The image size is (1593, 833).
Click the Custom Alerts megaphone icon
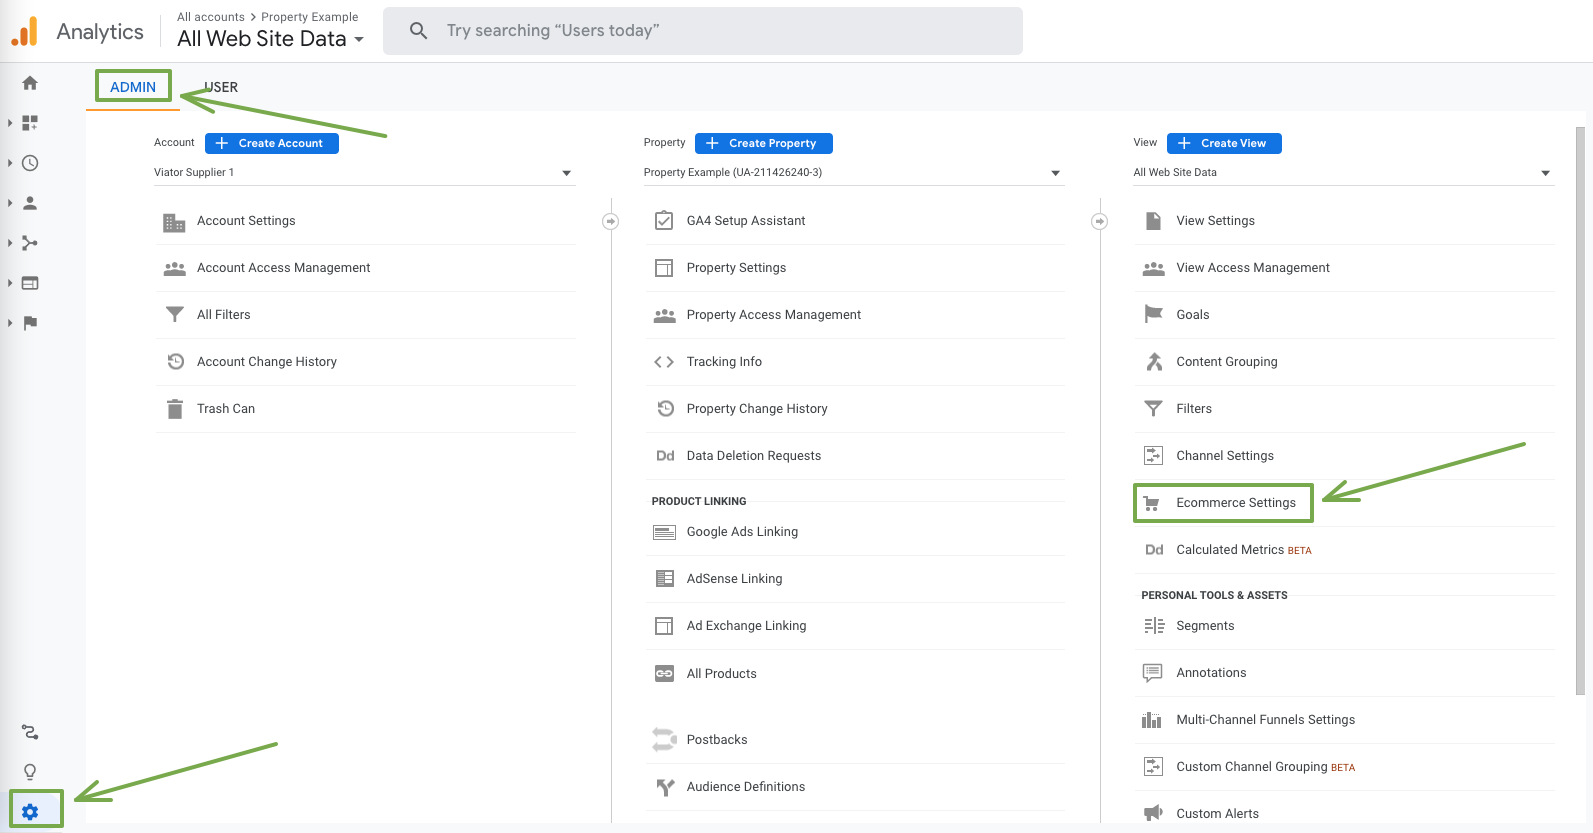(1153, 813)
